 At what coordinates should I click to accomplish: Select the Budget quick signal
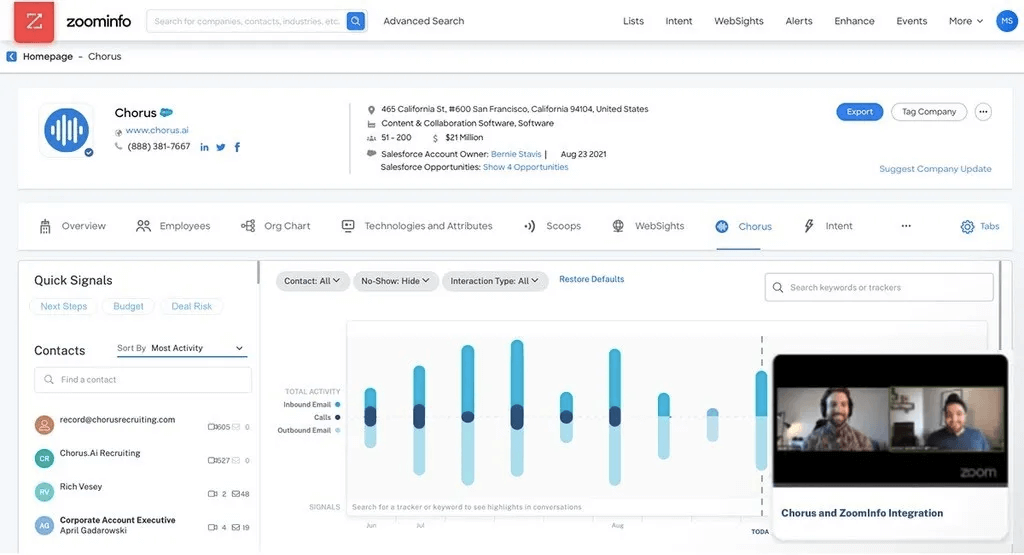pos(128,306)
